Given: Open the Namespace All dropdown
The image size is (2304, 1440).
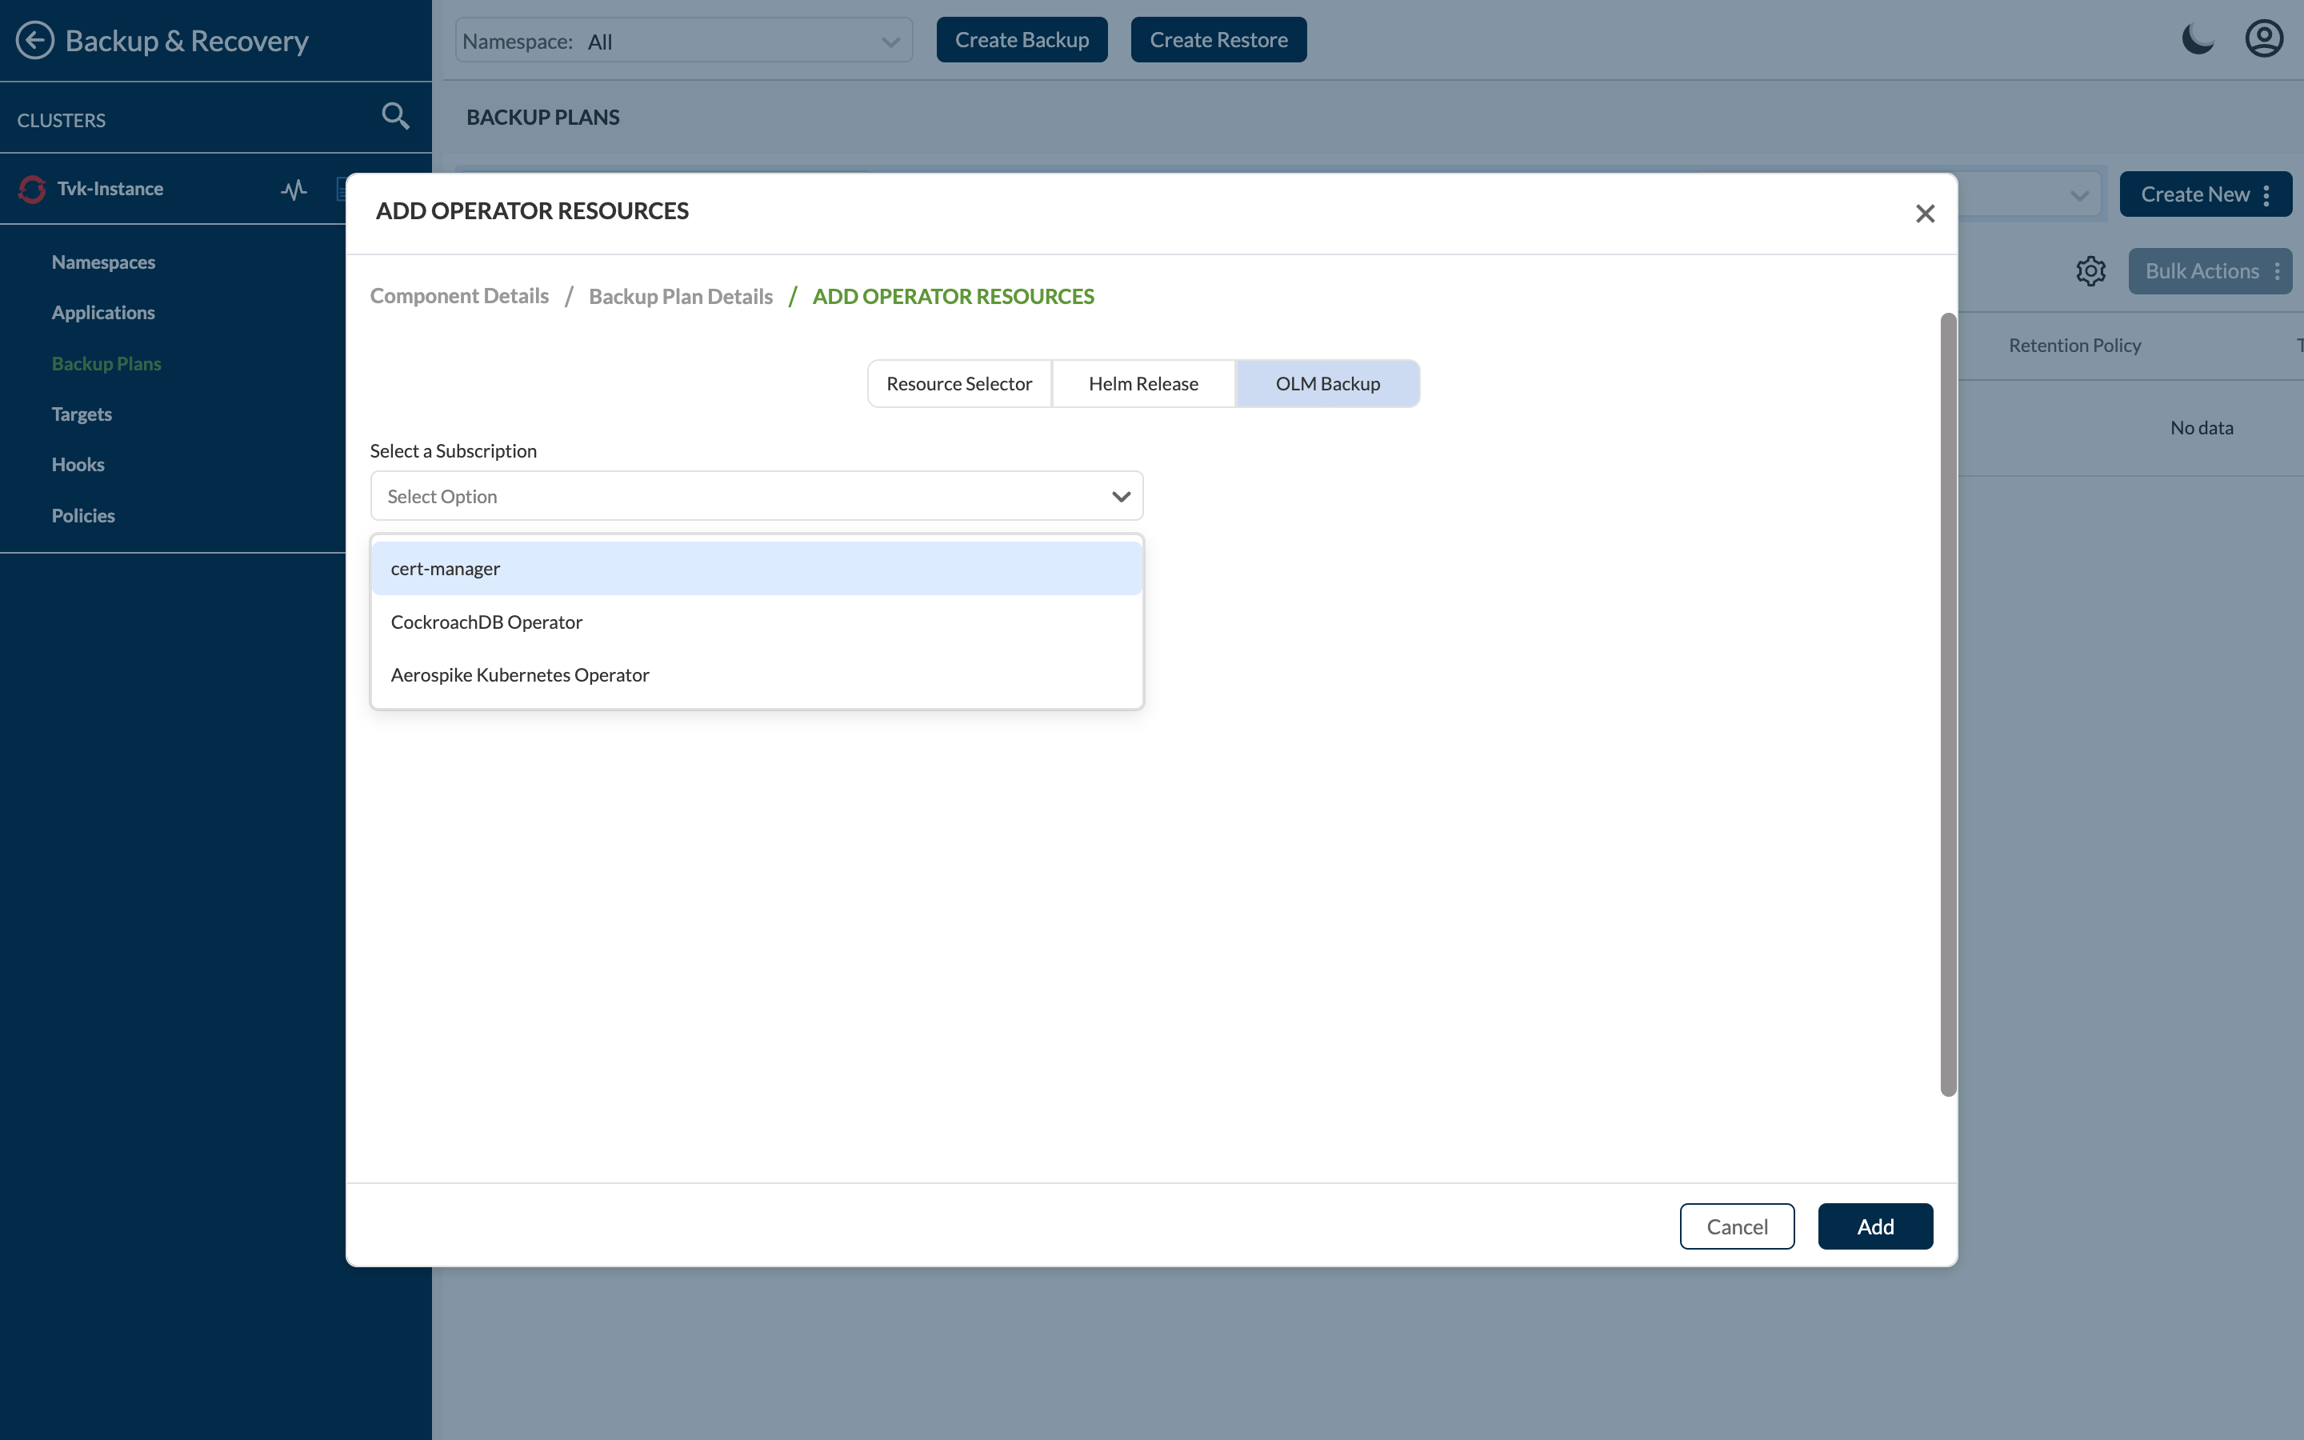Looking at the screenshot, I should [x=684, y=41].
